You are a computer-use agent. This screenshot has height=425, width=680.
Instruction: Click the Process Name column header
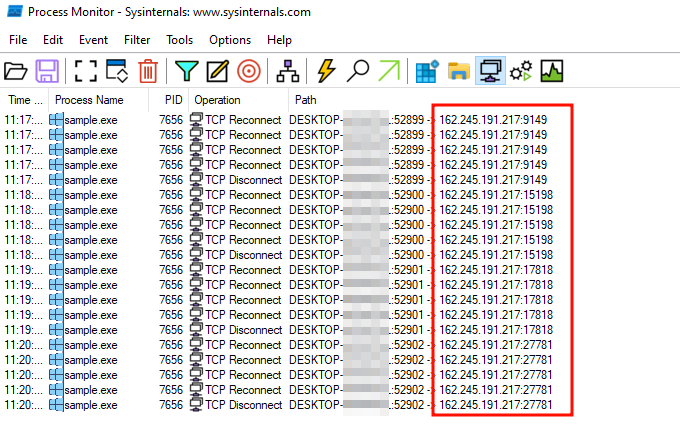point(90,100)
